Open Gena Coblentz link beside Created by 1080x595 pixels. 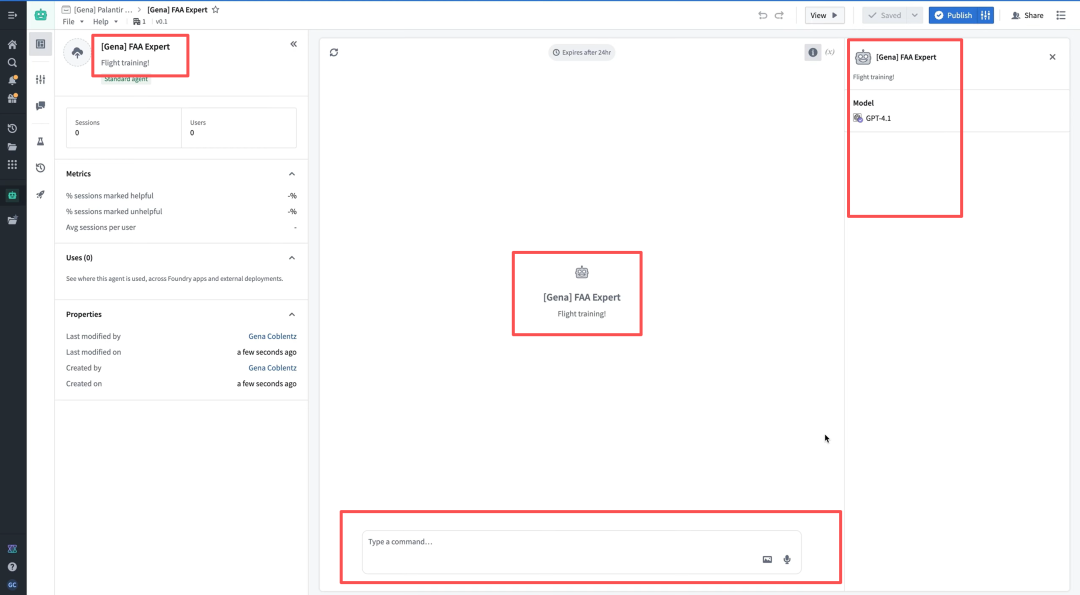pos(272,368)
